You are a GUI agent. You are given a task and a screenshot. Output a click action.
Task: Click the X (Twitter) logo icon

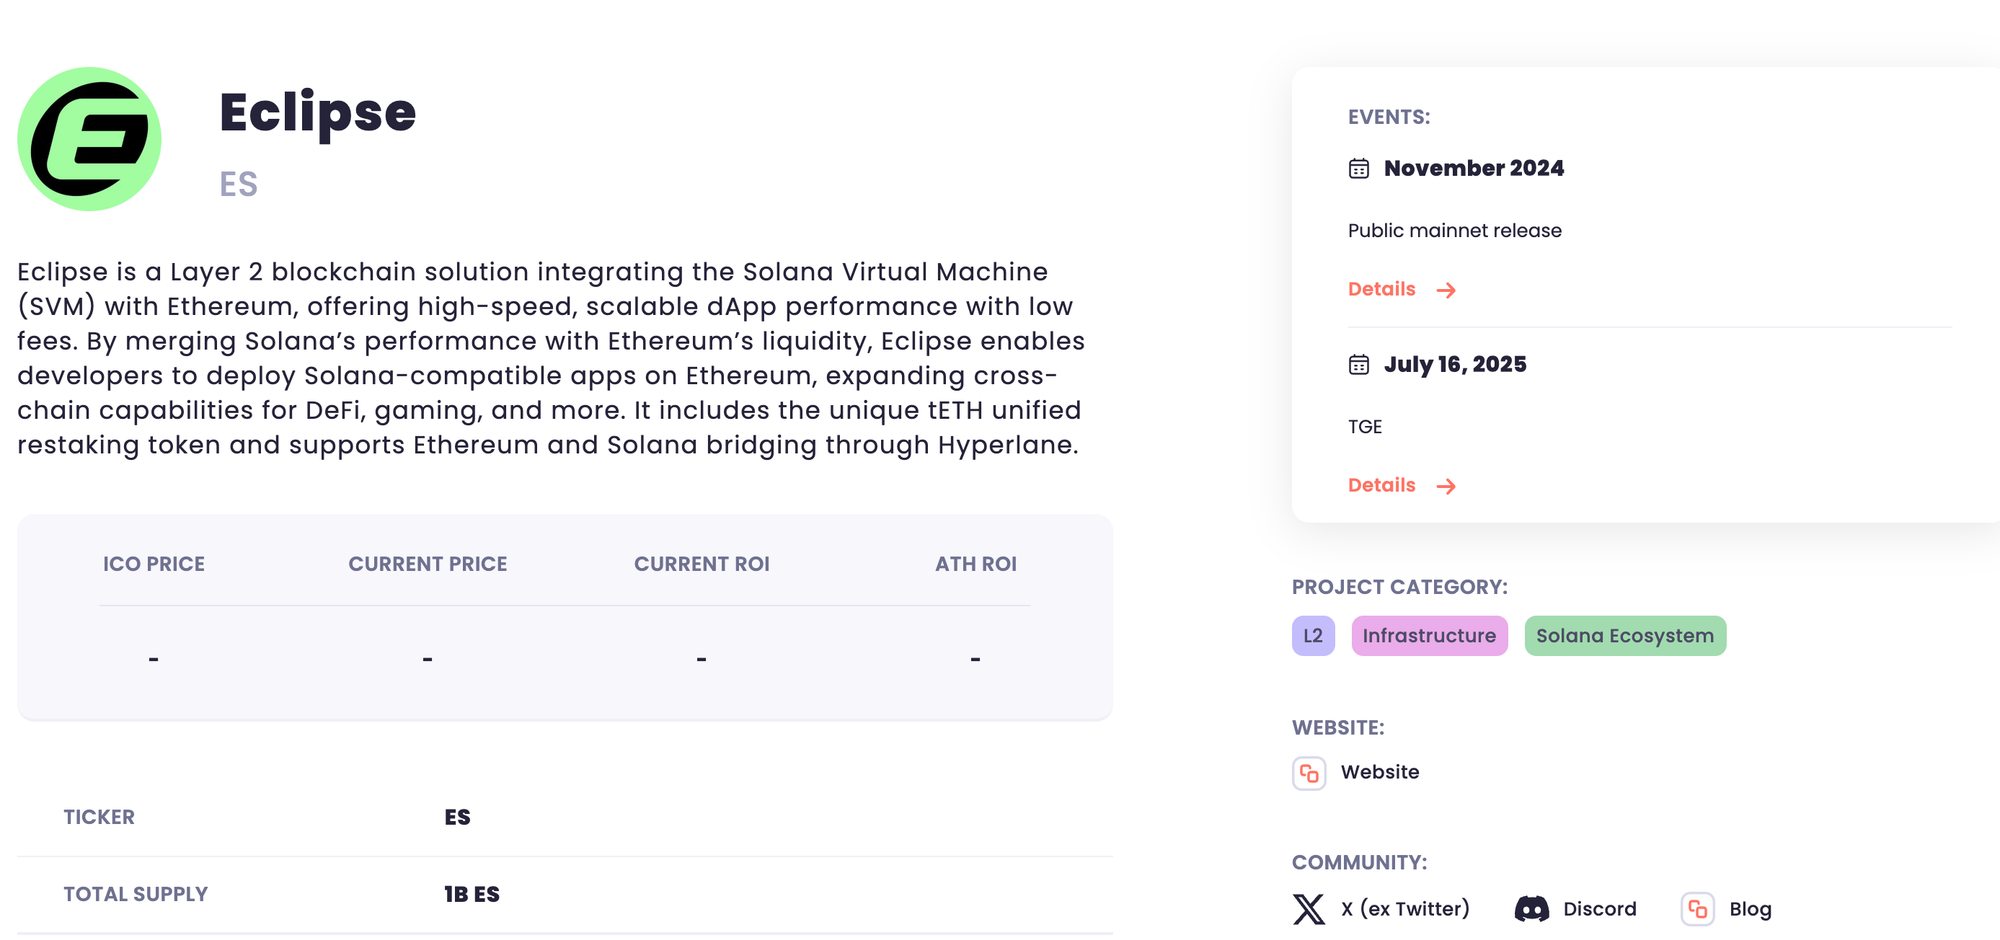[x=1309, y=909]
